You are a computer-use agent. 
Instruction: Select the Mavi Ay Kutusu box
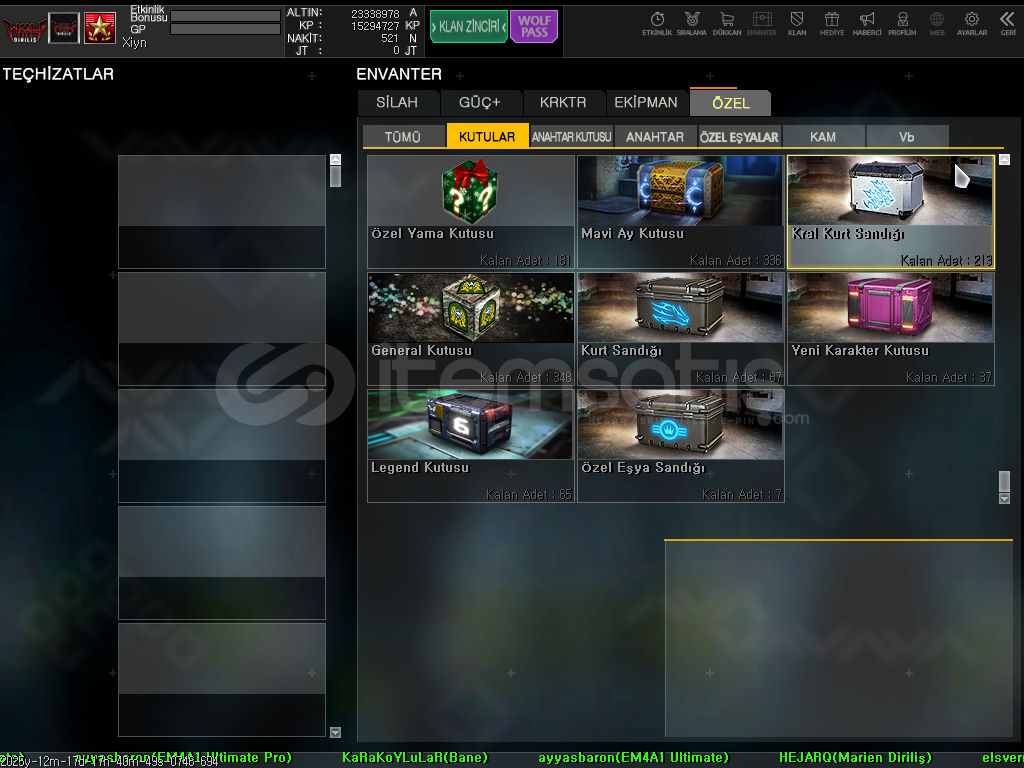point(680,211)
